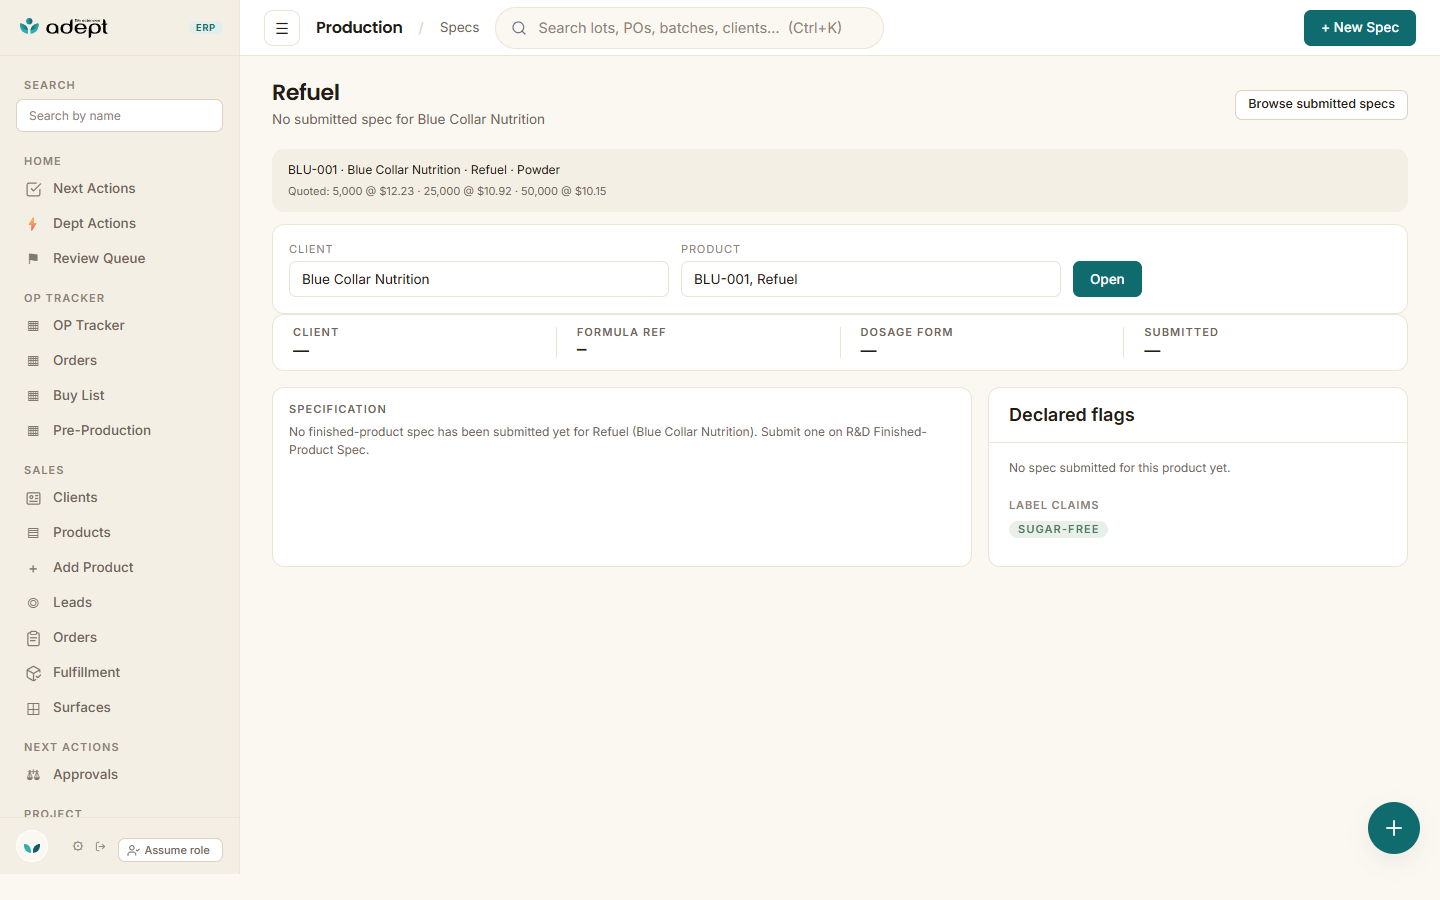Screen dimensions: 1440x900
Task: Click the FORMULA REF summary label
Action: (621, 332)
